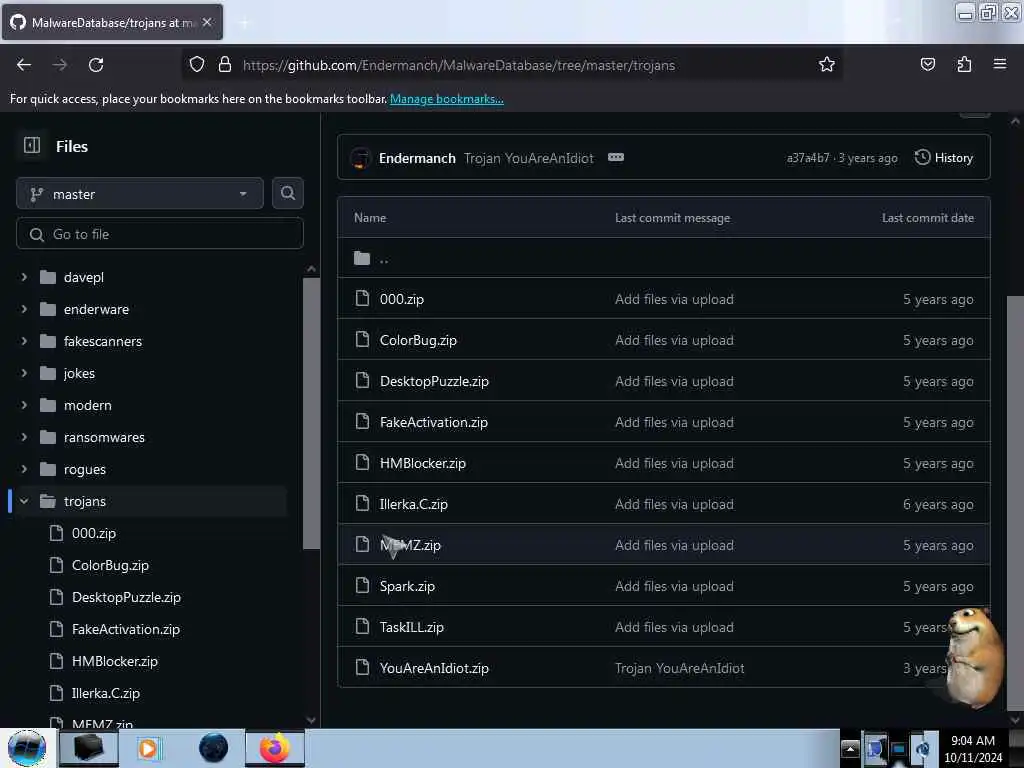The height and width of the screenshot is (768, 1024).
Task: Select DesktopPuzzle.zip in the file tree
Action: click(x=126, y=597)
